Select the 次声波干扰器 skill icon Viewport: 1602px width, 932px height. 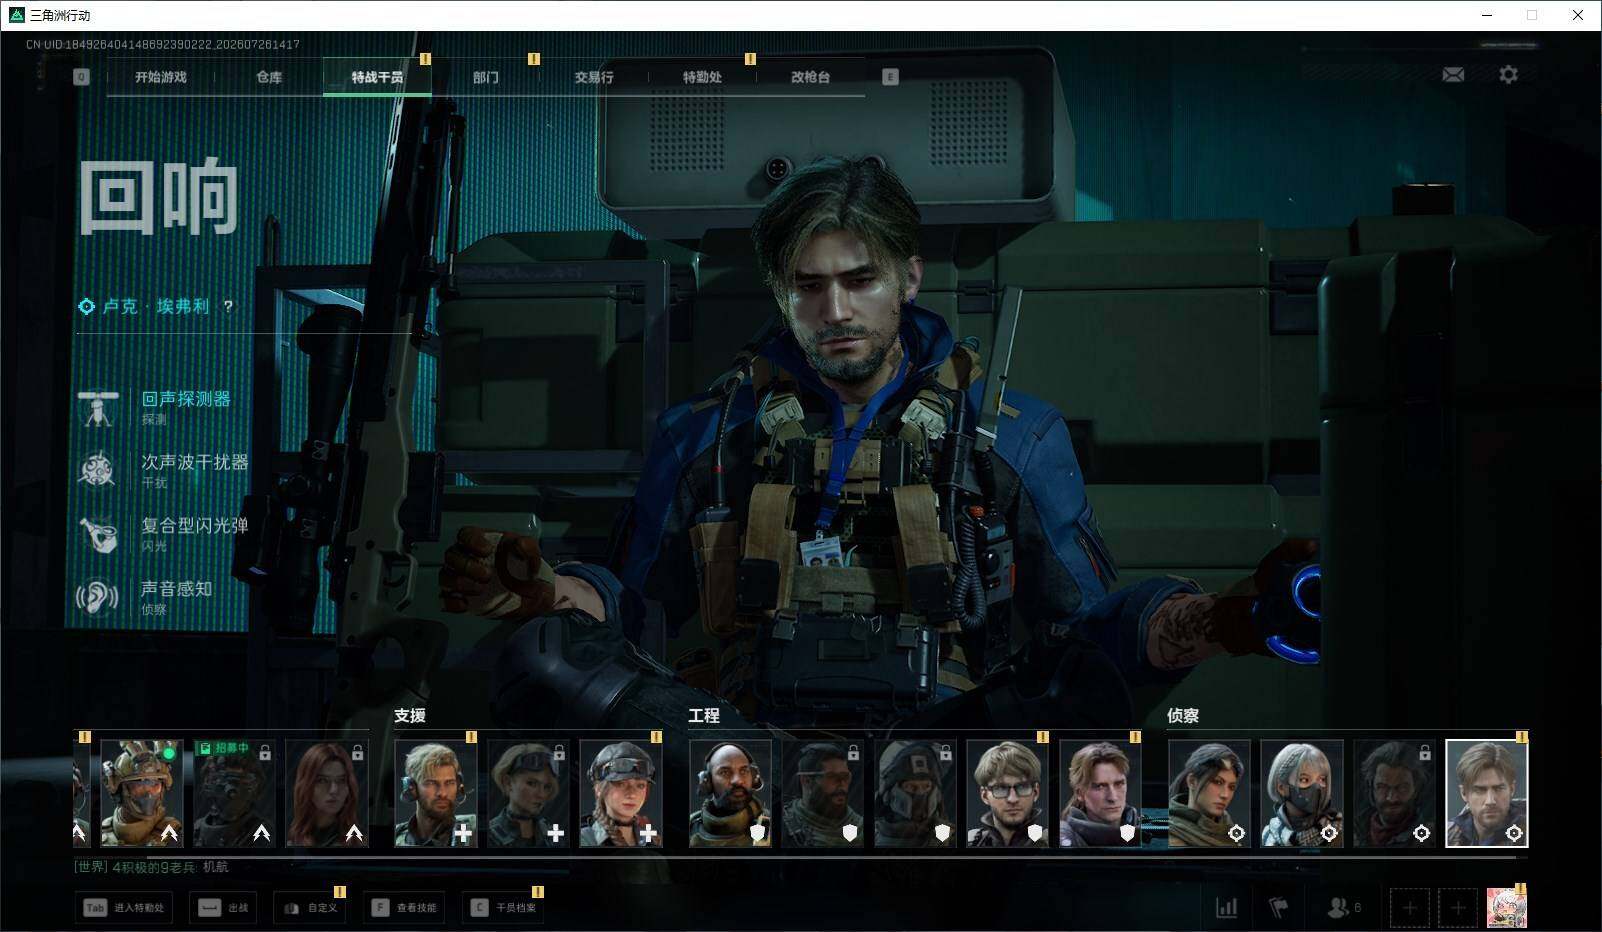98,471
